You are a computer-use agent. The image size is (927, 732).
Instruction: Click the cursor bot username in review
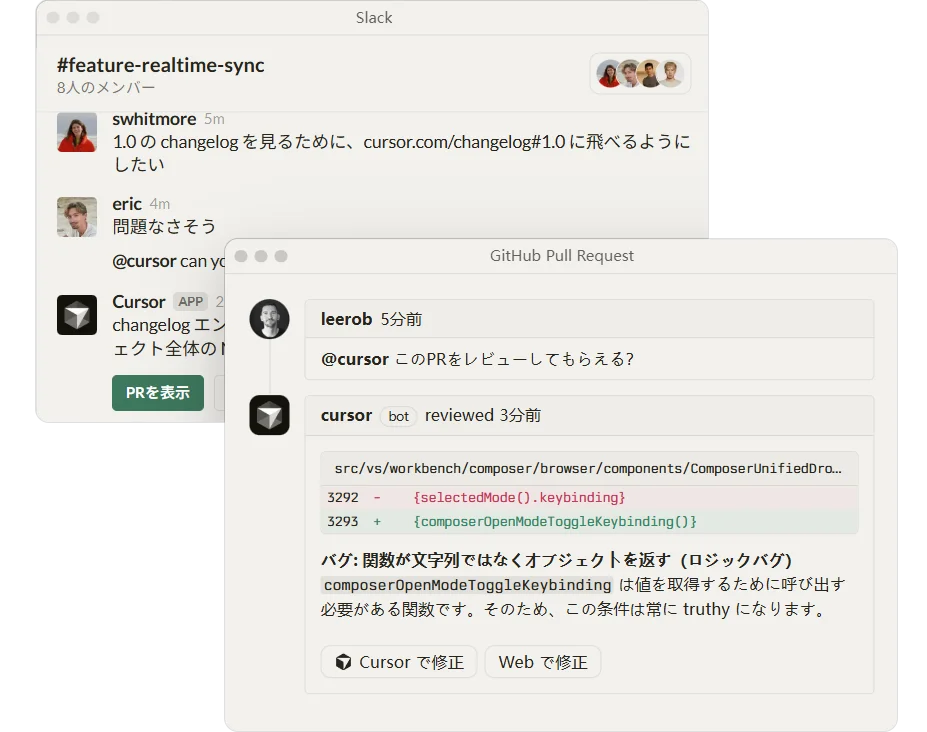pyautogui.click(x=346, y=415)
